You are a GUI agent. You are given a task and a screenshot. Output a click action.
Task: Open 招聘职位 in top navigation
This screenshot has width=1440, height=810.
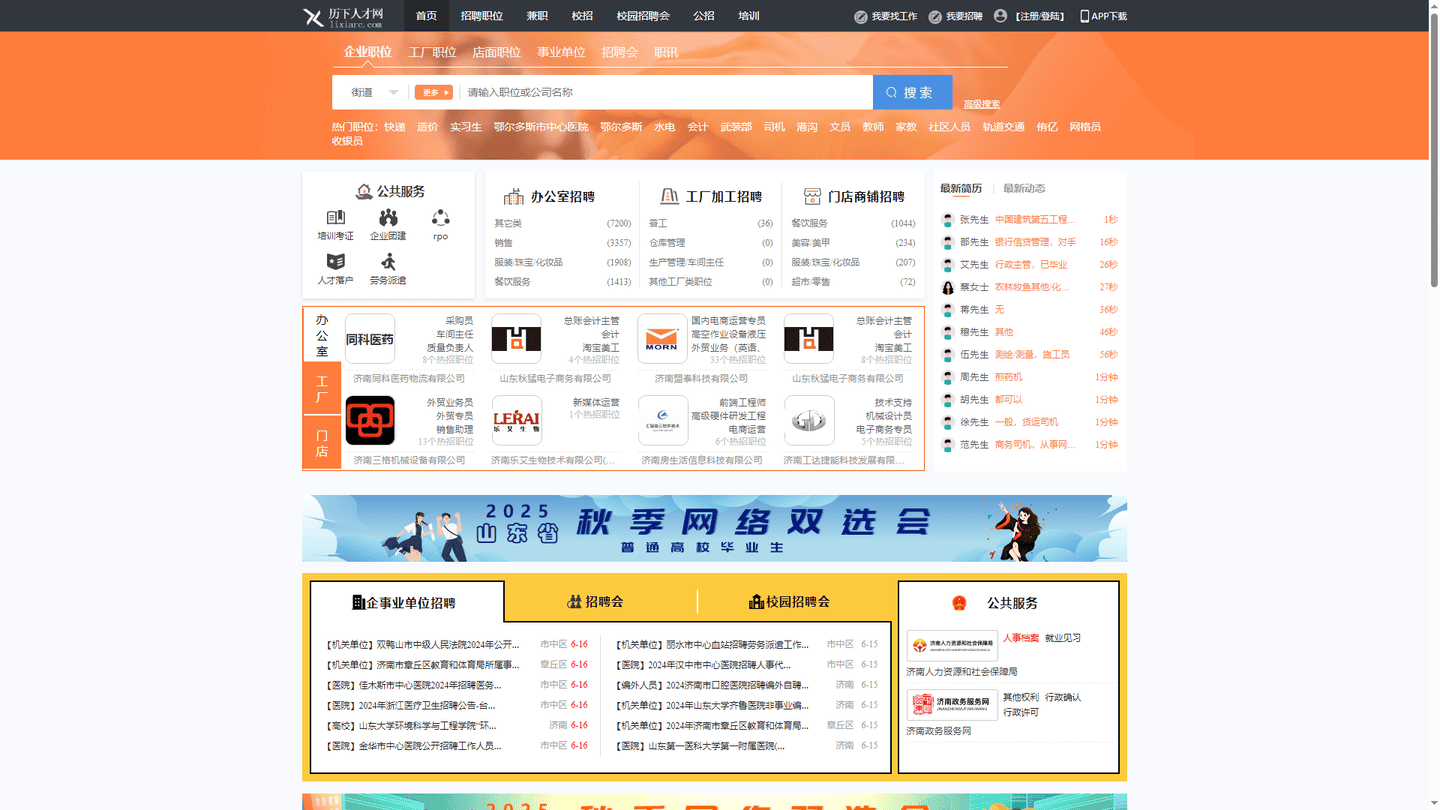click(482, 16)
